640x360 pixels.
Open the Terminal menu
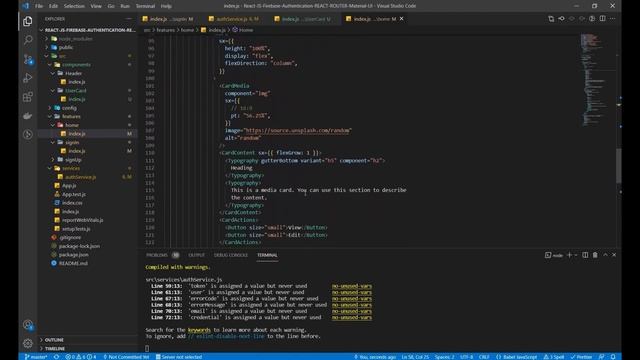point(145,6)
